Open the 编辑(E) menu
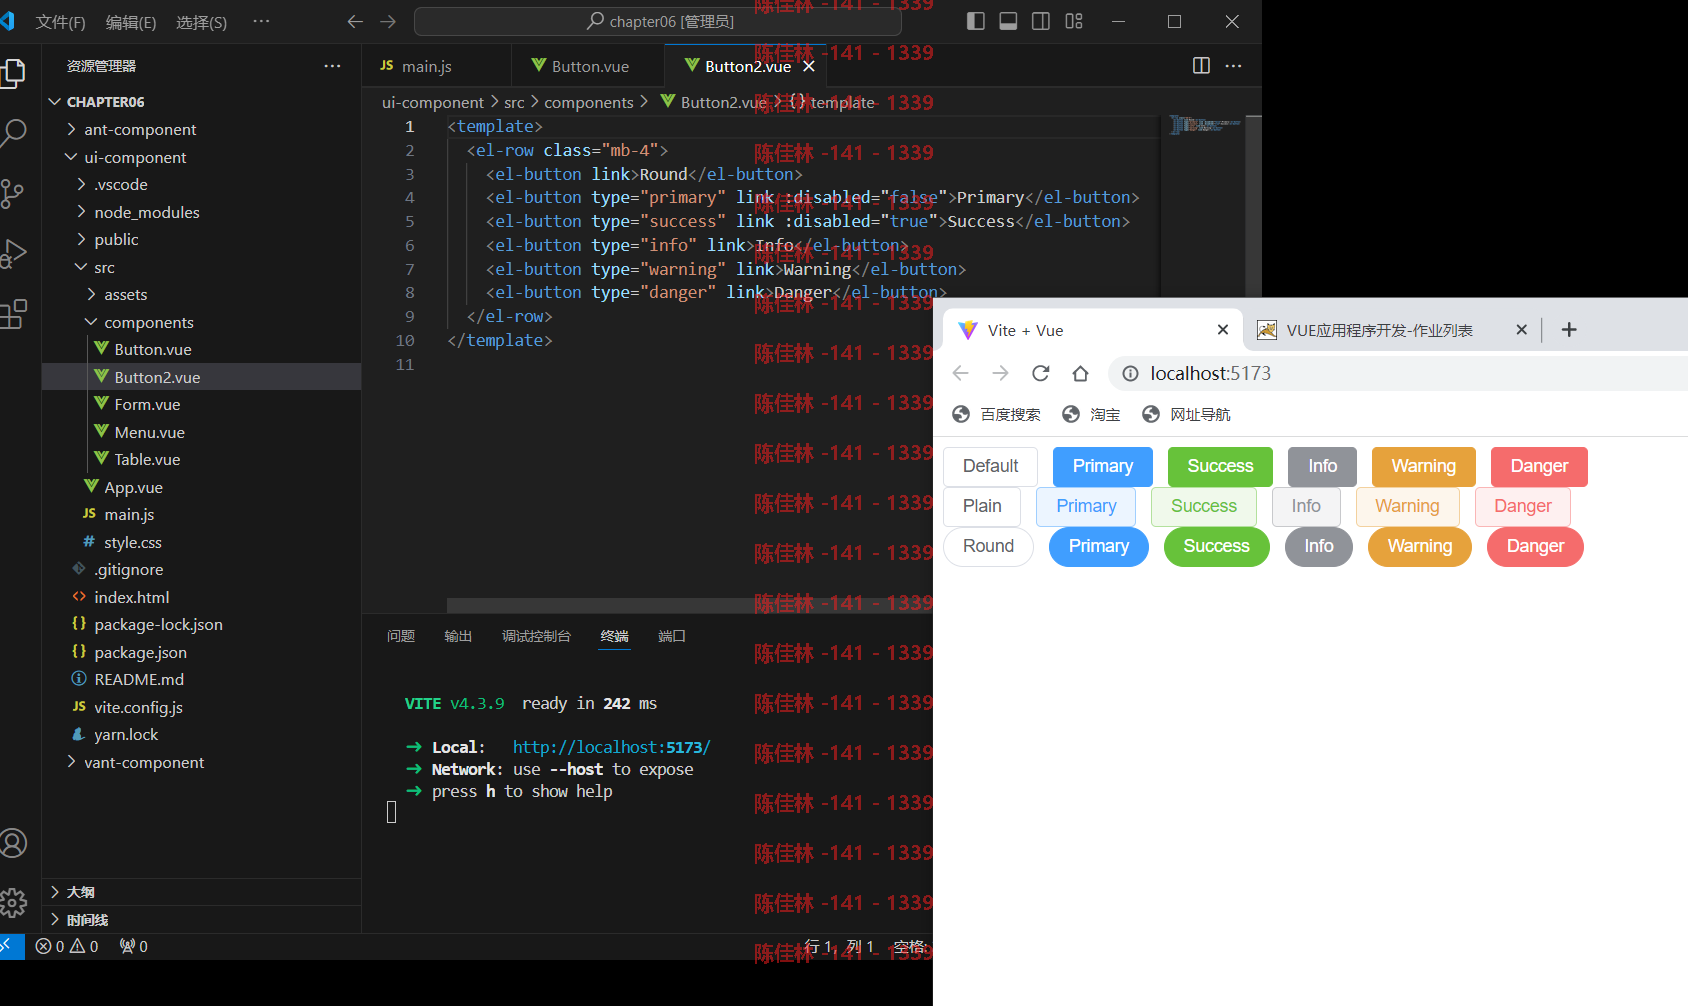The height and width of the screenshot is (1006, 1688). point(131,22)
